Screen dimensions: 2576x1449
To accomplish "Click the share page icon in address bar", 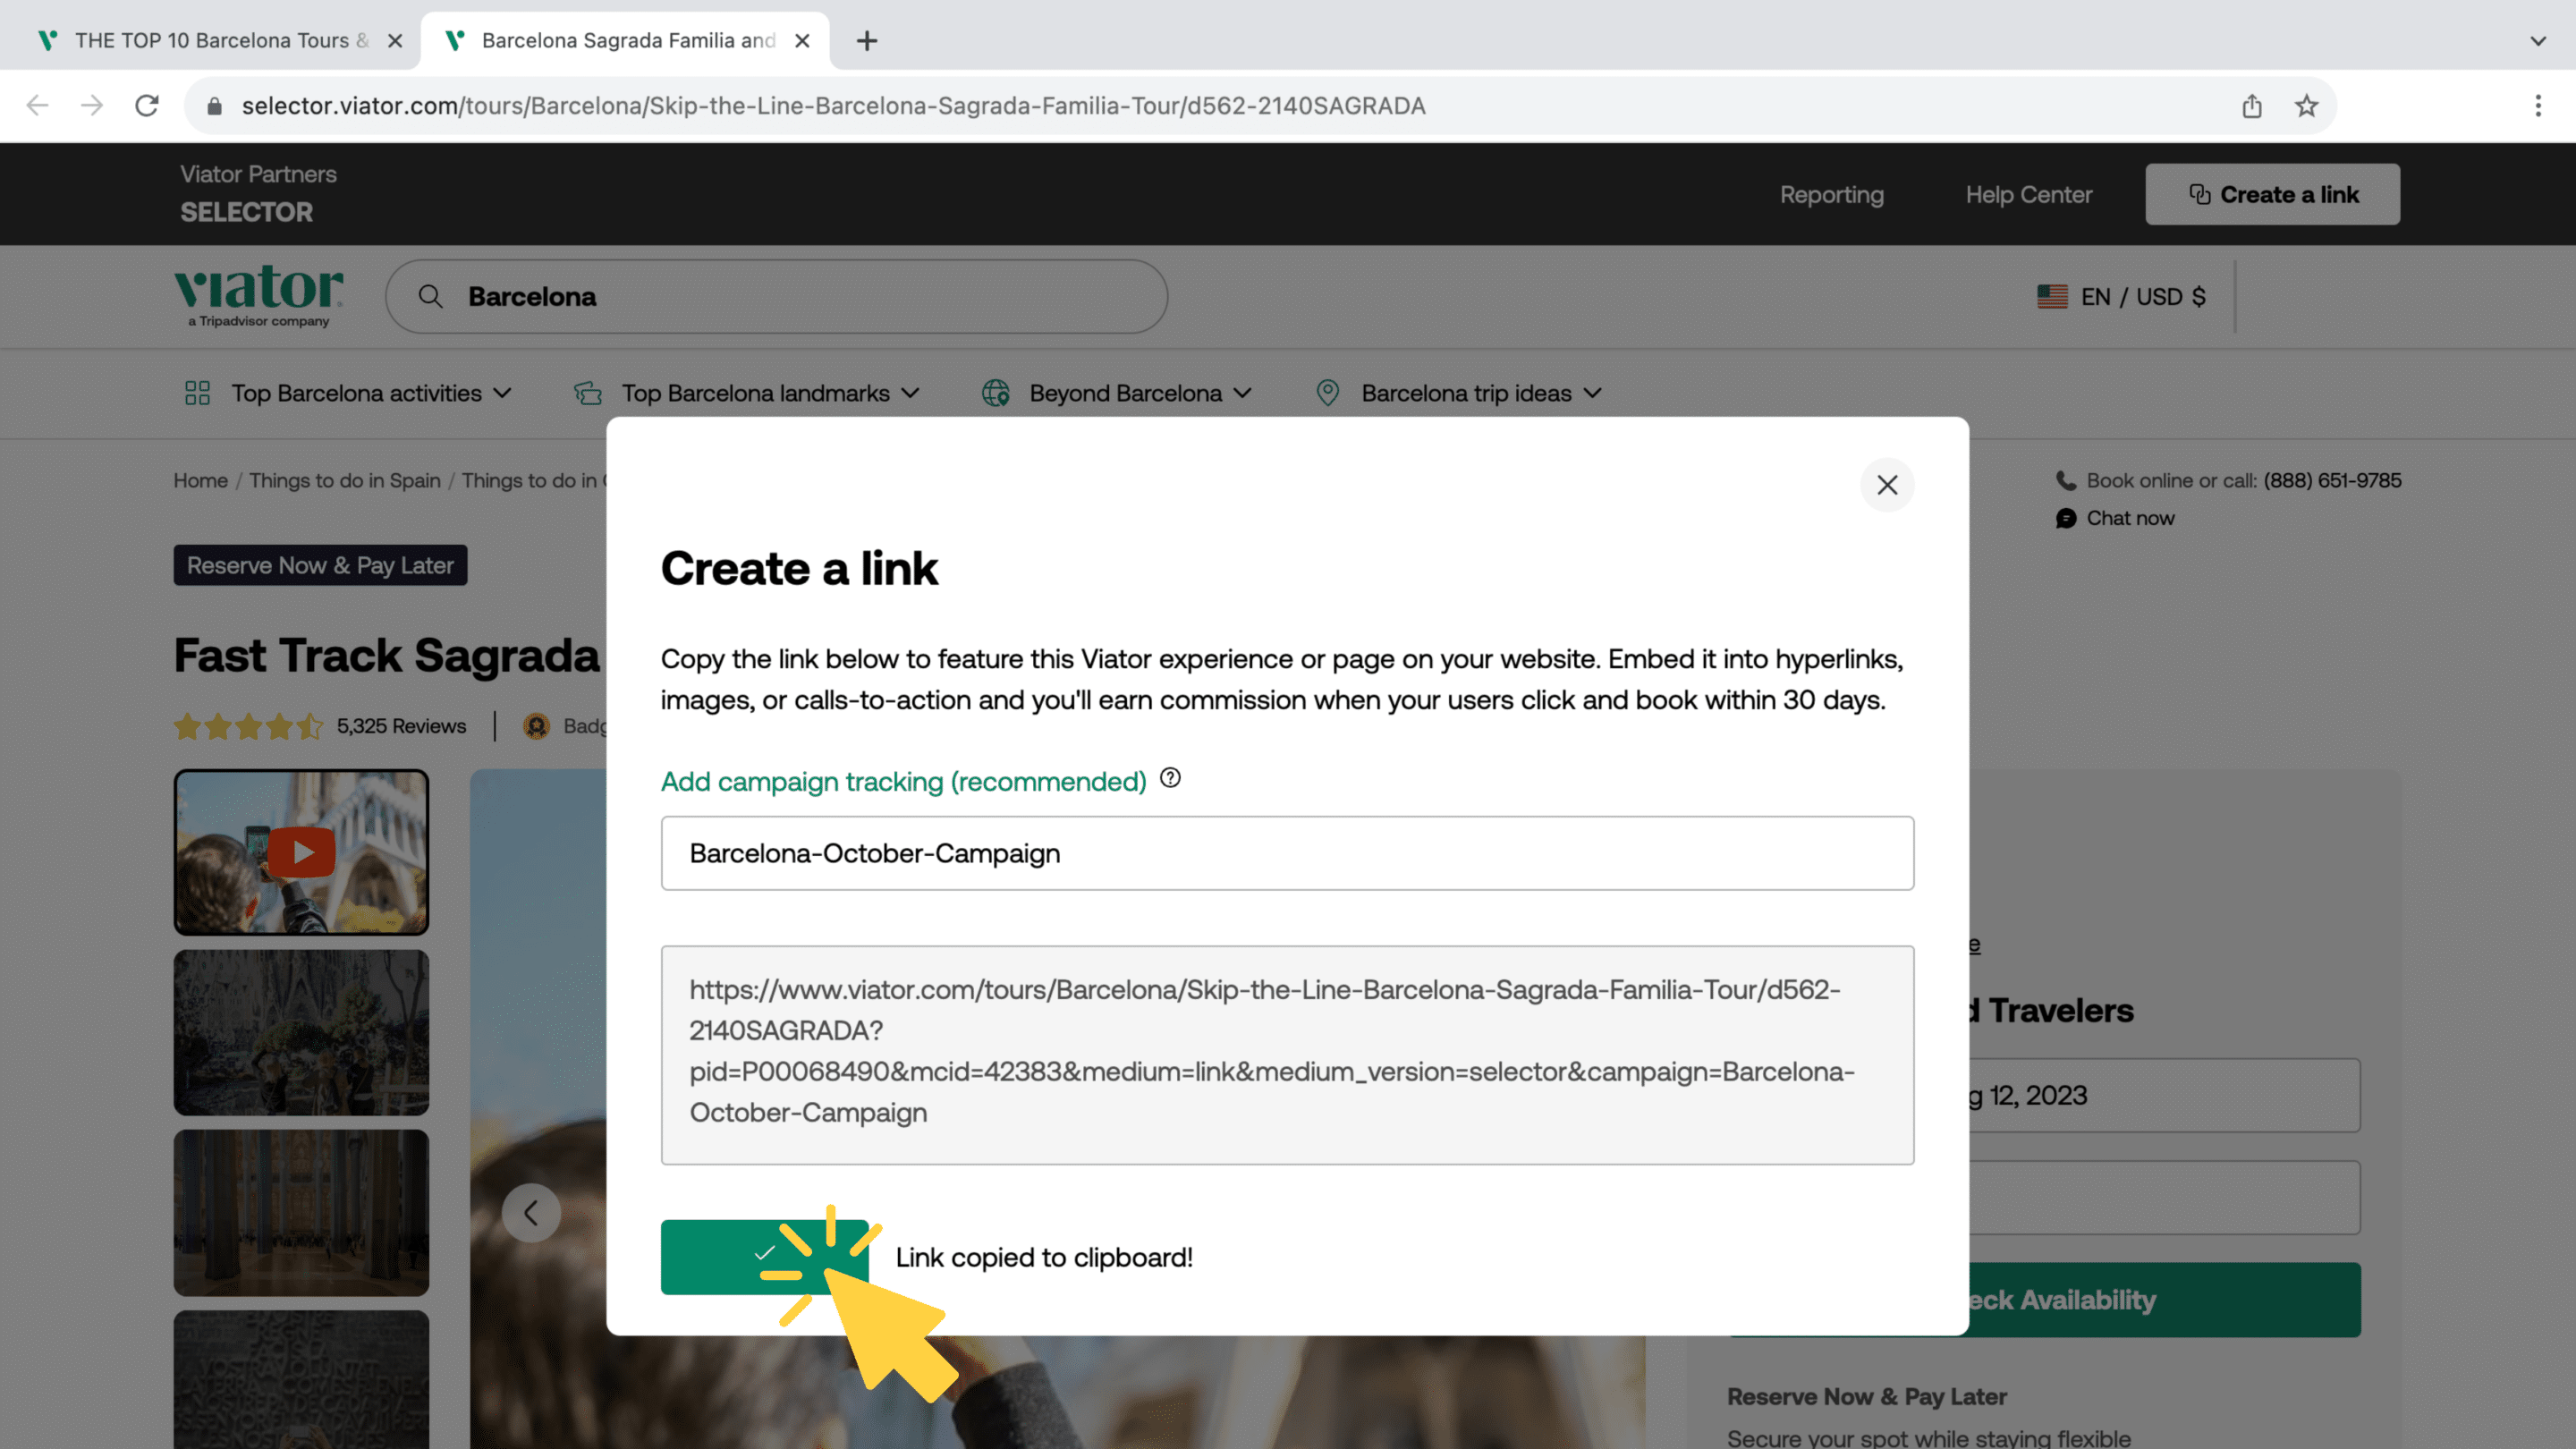I will 2252,105.
